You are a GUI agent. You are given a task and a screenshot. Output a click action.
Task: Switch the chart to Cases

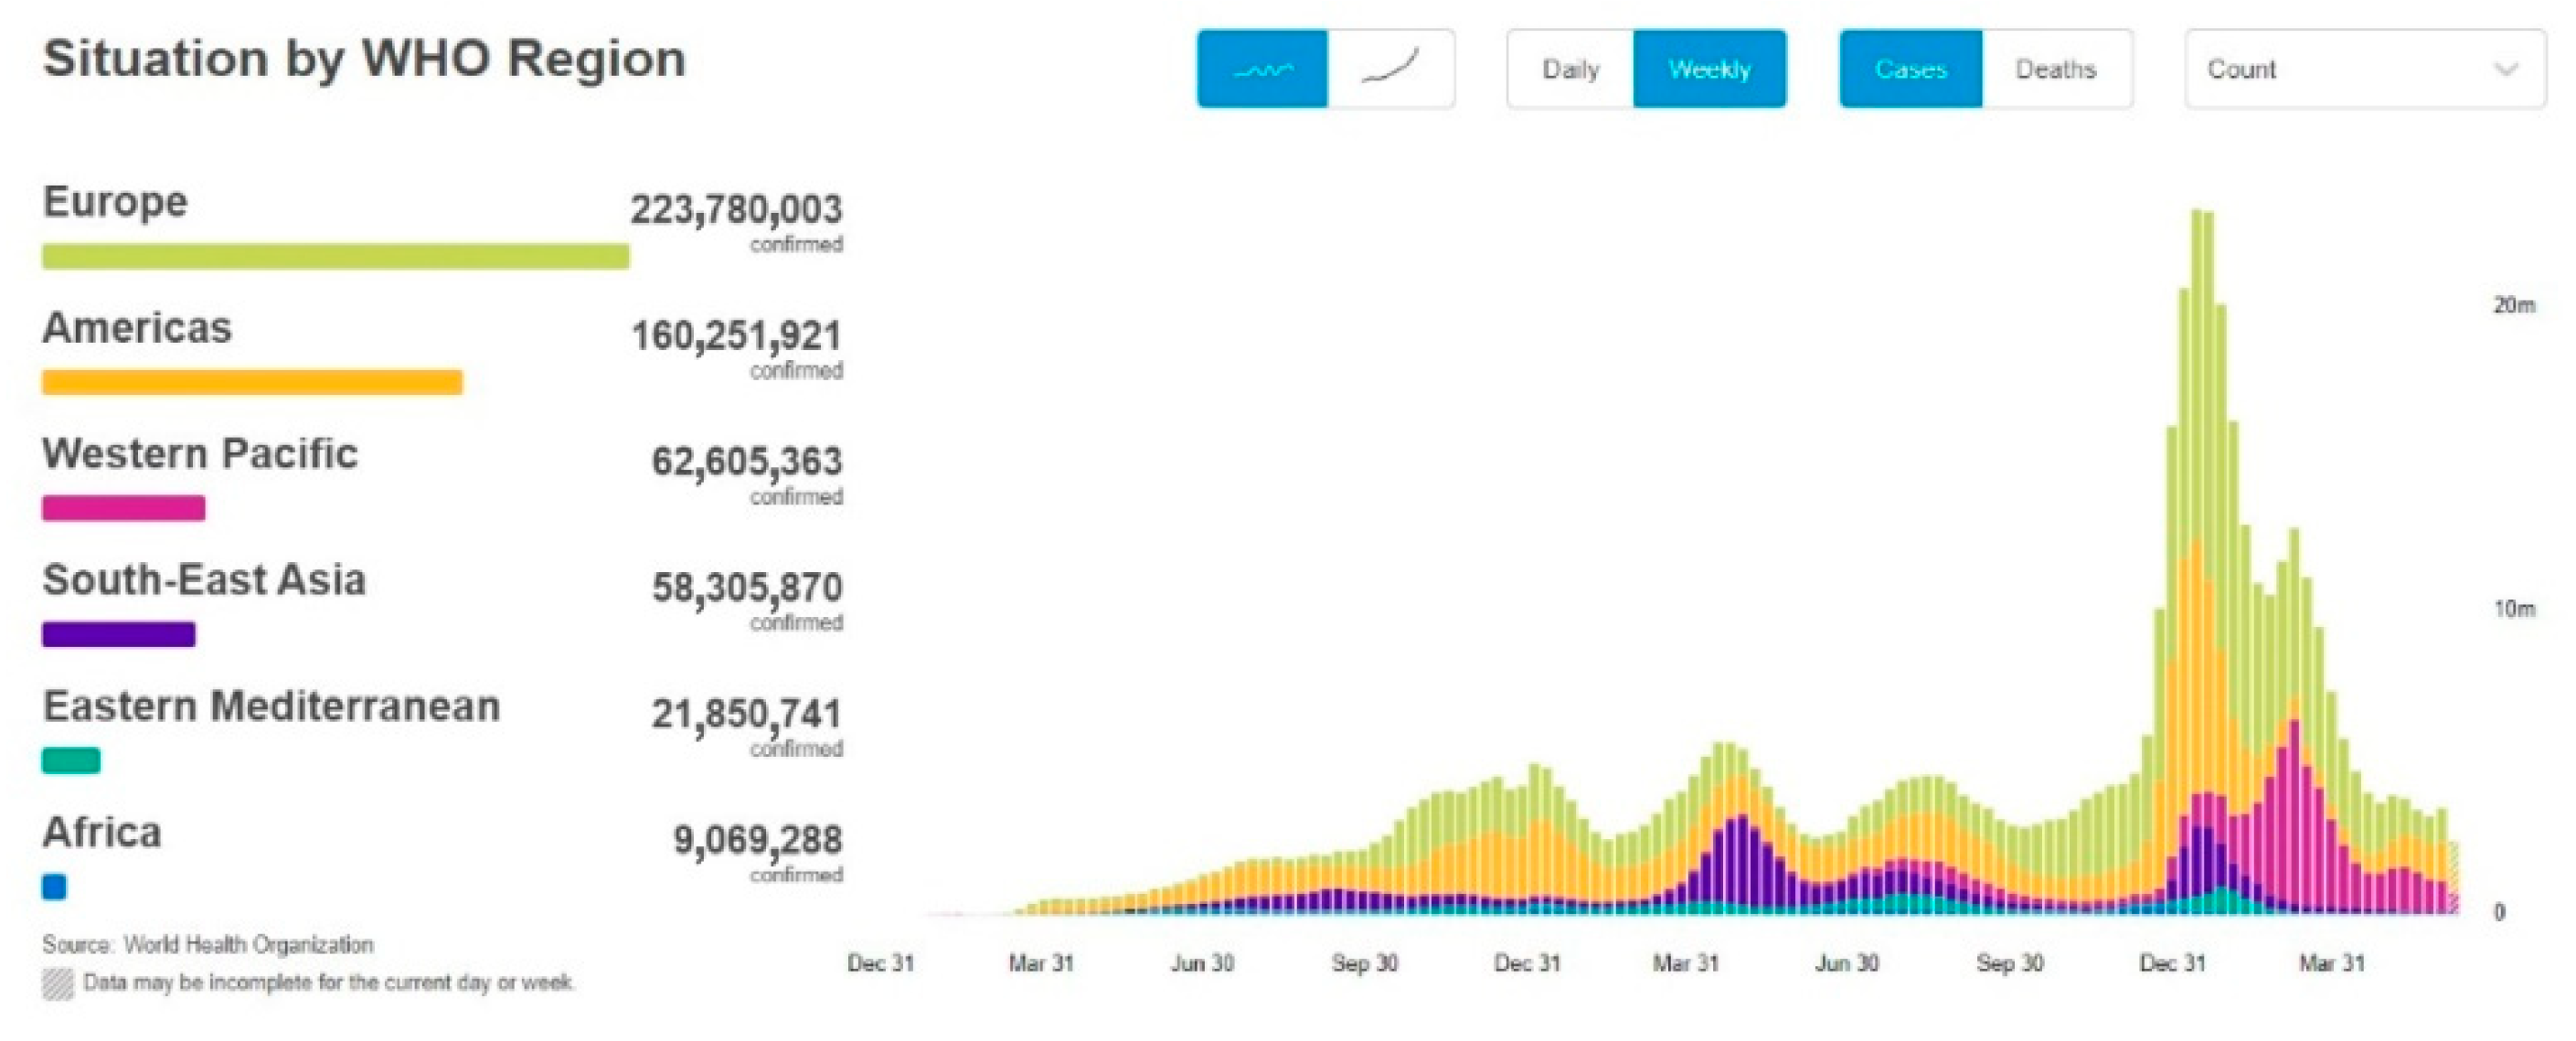point(1910,69)
